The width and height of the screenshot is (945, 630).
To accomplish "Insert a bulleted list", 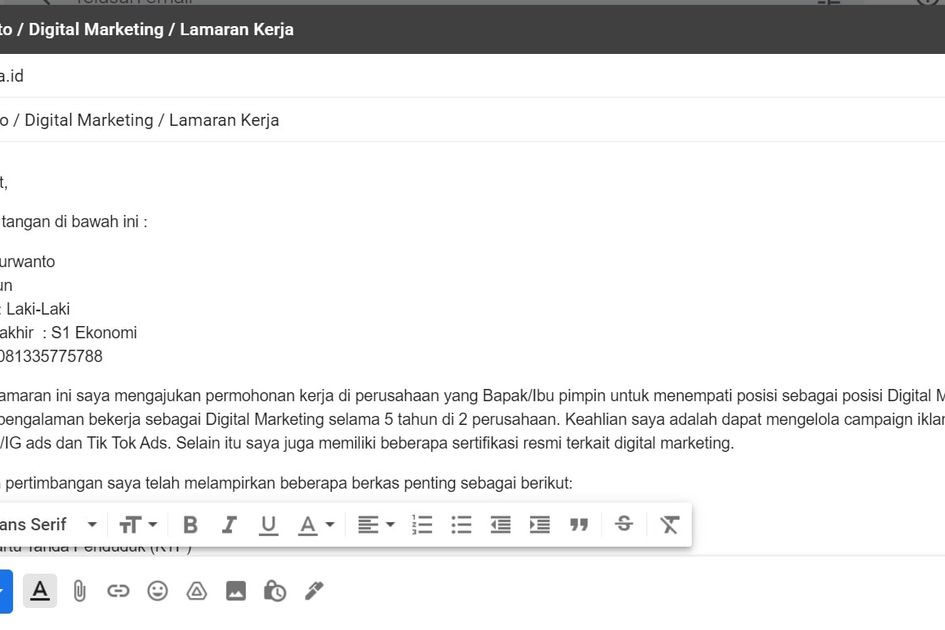I will coord(461,525).
